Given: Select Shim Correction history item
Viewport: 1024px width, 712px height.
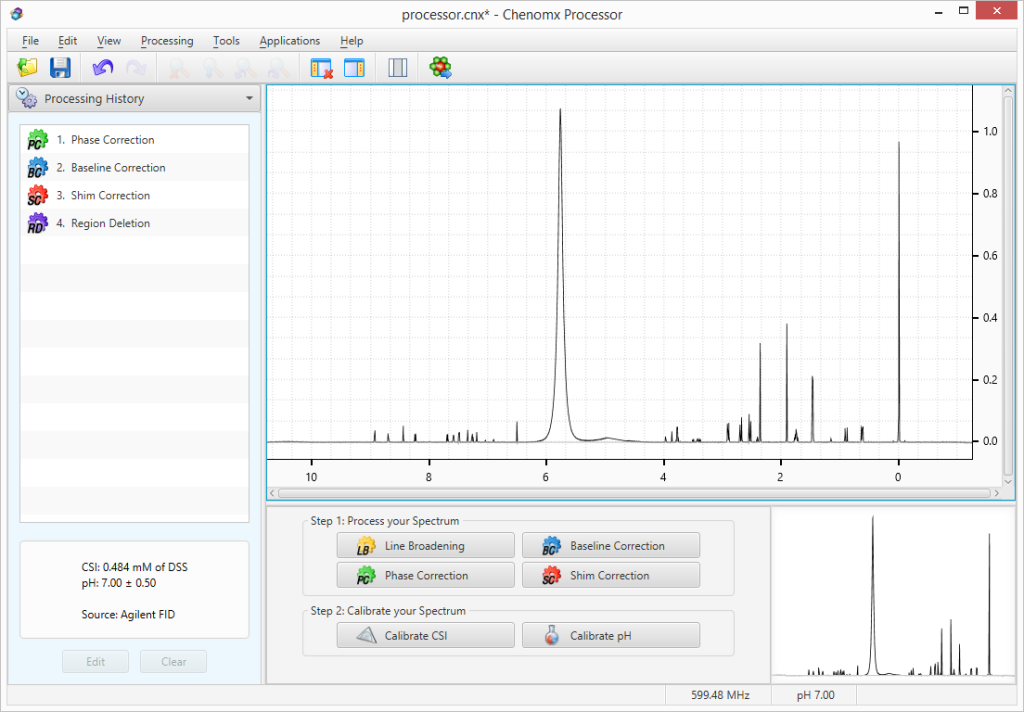Looking at the screenshot, I should 110,196.
